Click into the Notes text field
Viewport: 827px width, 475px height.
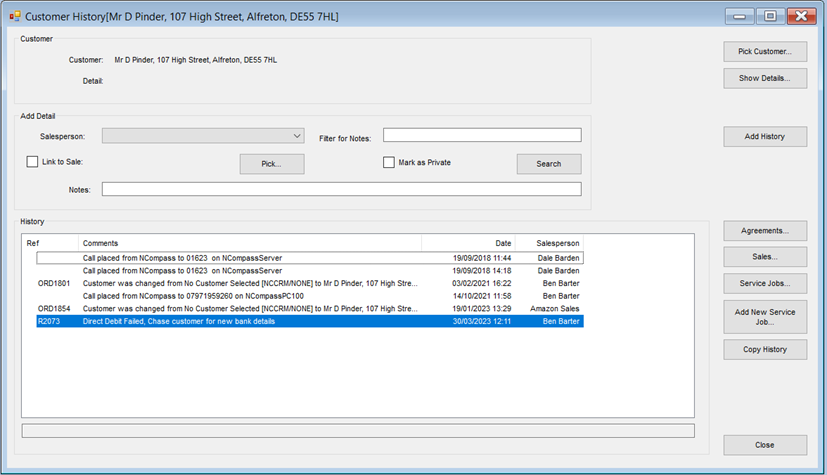341,189
